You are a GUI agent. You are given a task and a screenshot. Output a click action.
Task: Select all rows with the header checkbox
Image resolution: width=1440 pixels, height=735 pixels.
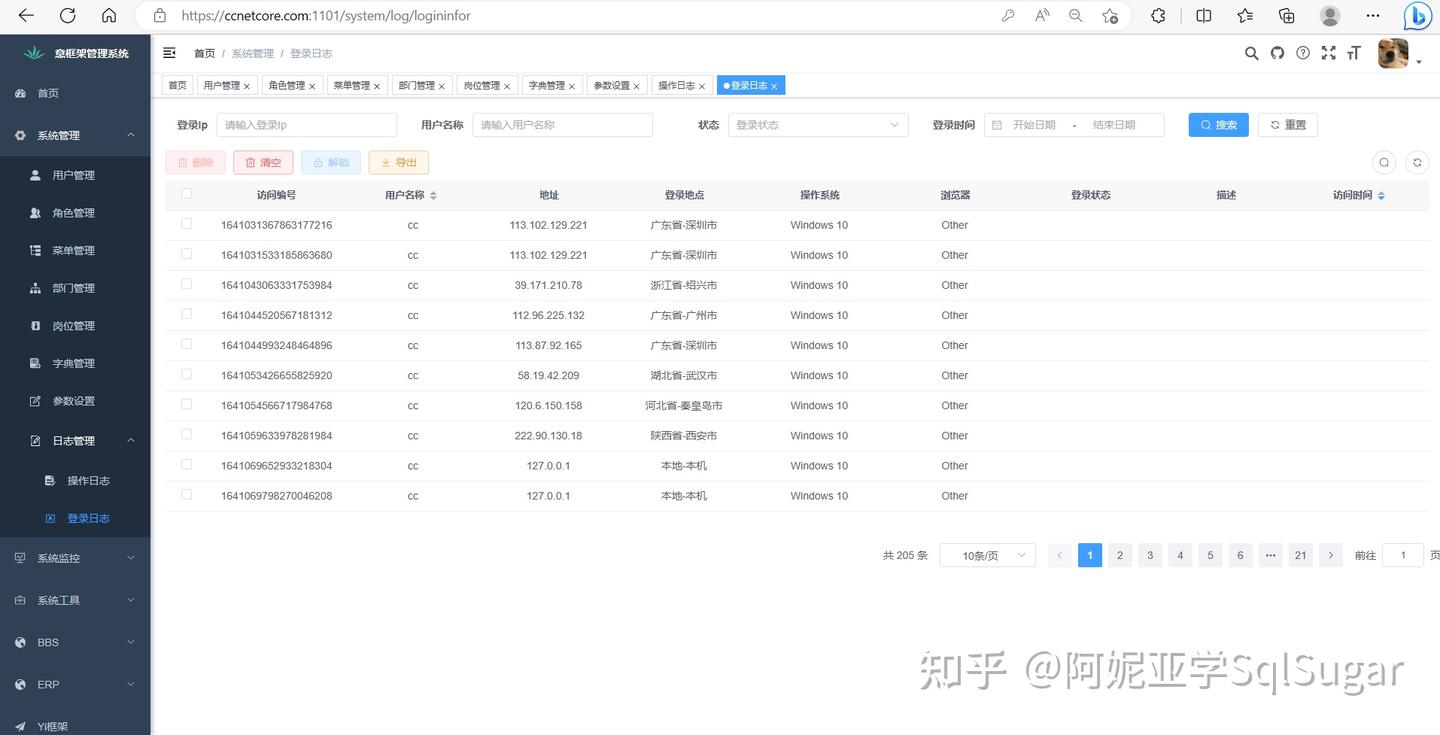(186, 194)
